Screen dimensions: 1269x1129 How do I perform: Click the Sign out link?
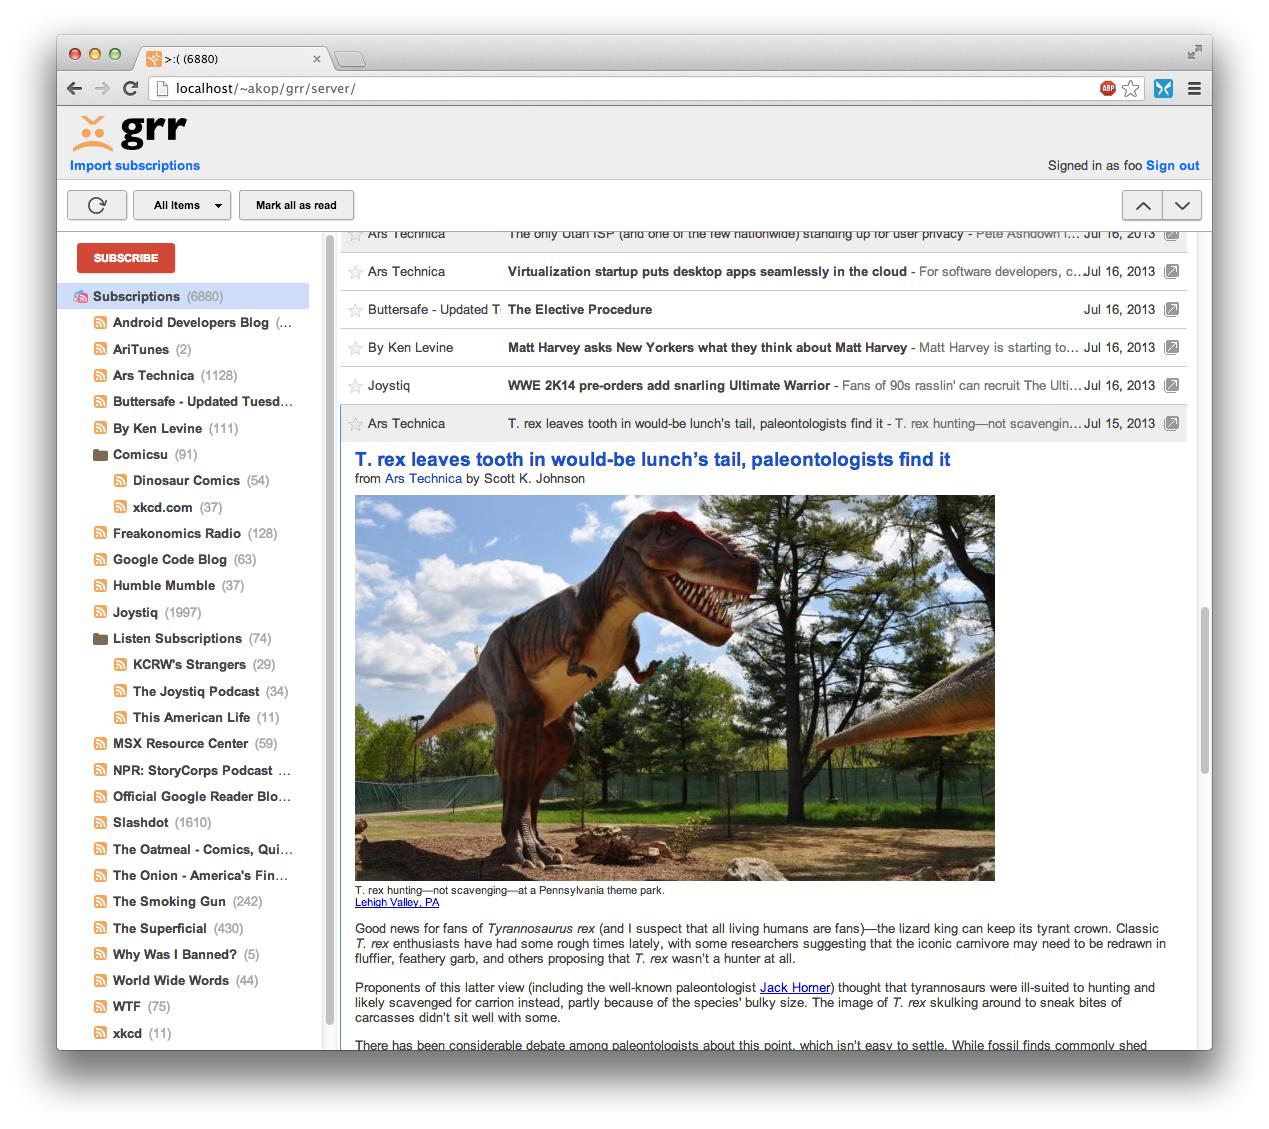point(1173,166)
